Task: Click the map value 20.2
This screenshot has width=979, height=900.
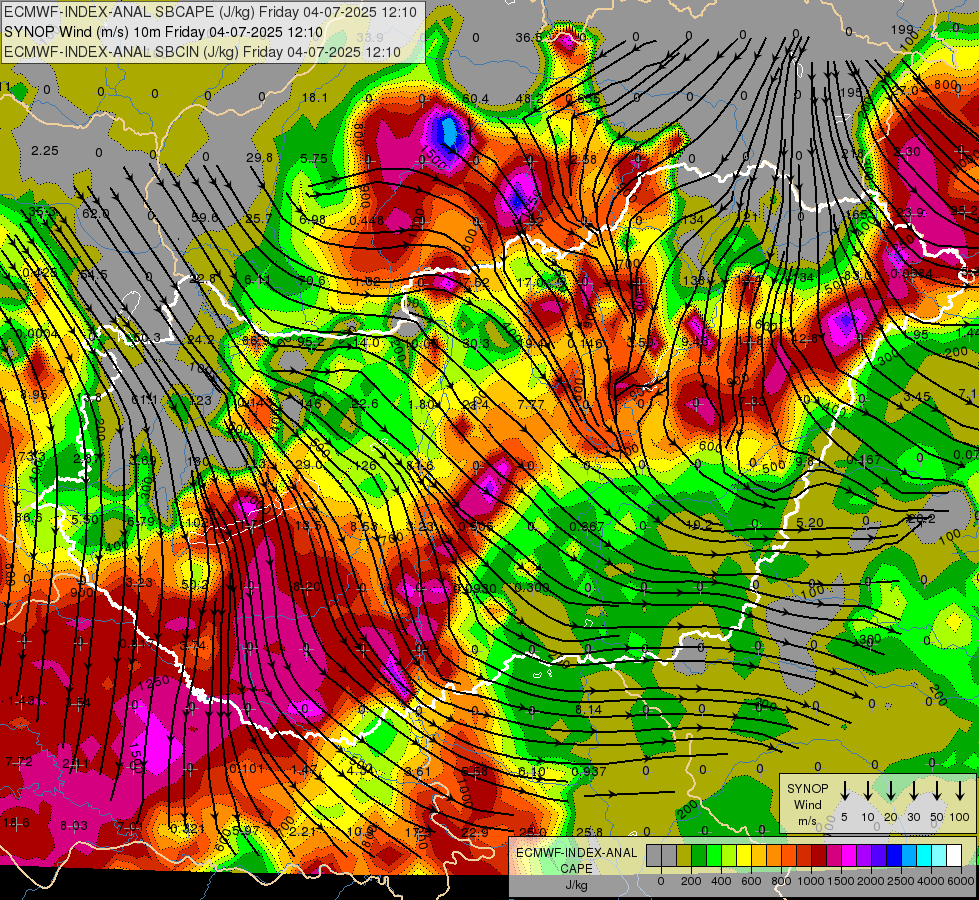Action: pyautogui.click(x=921, y=518)
